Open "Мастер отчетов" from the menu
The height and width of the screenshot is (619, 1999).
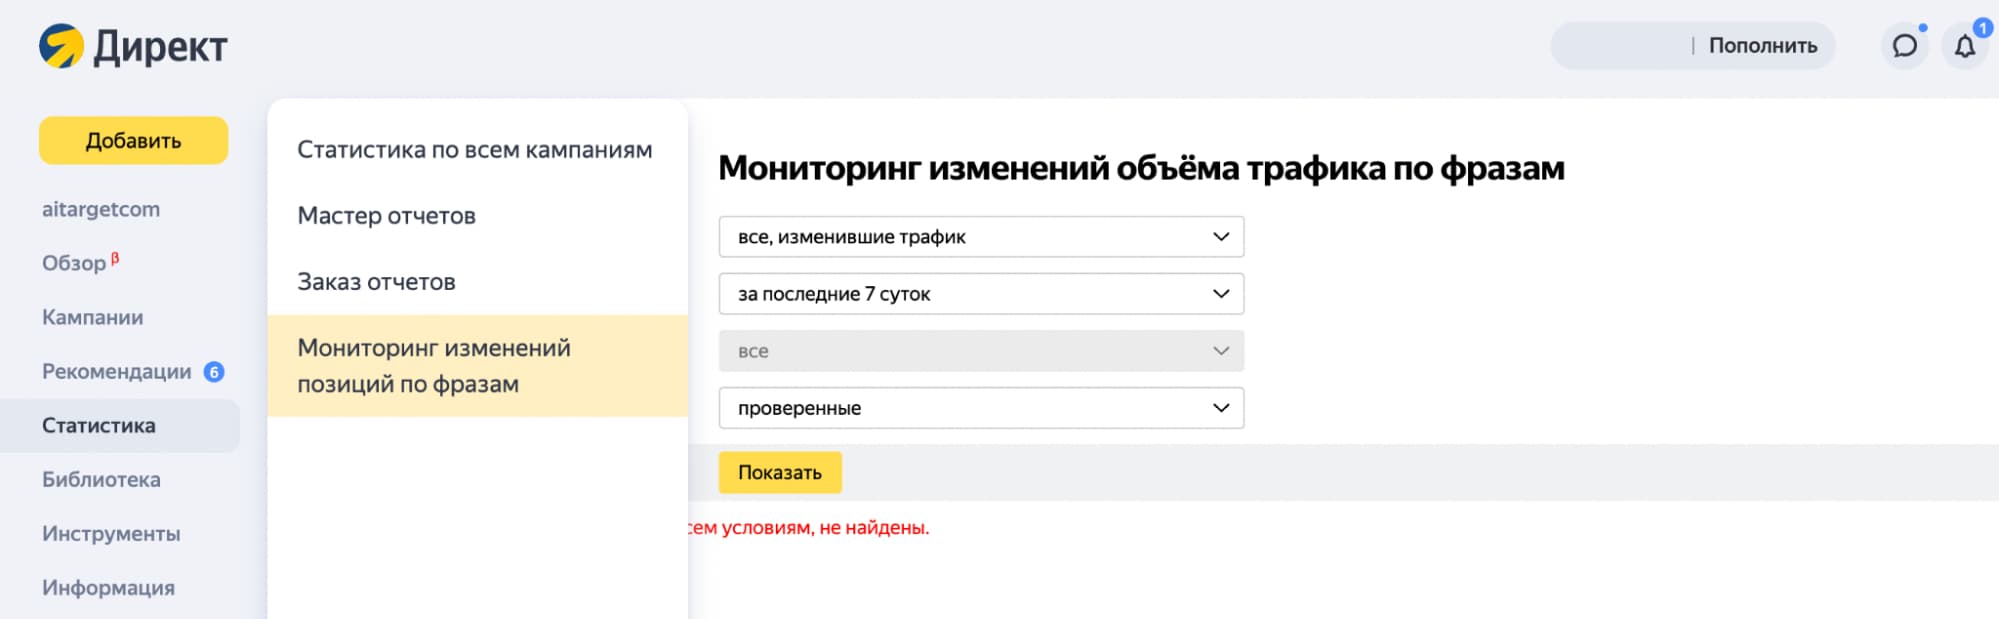[386, 215]
